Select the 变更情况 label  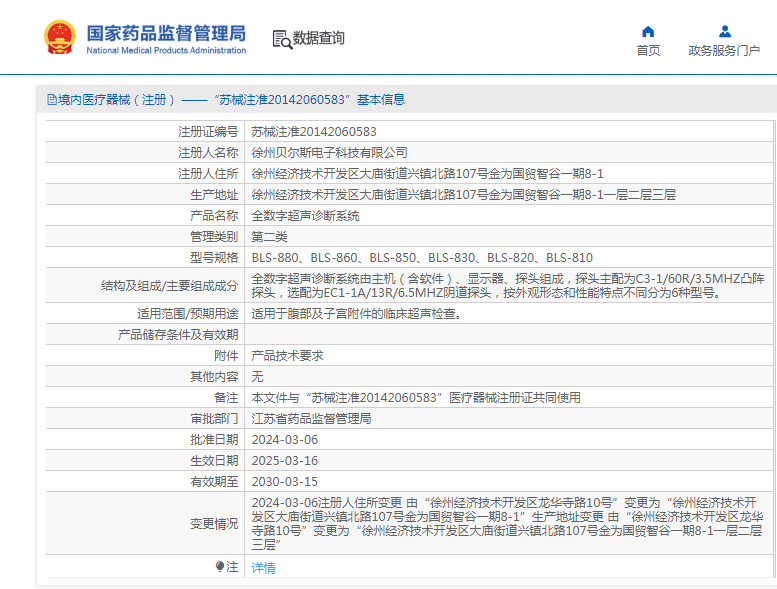[214, 524]
